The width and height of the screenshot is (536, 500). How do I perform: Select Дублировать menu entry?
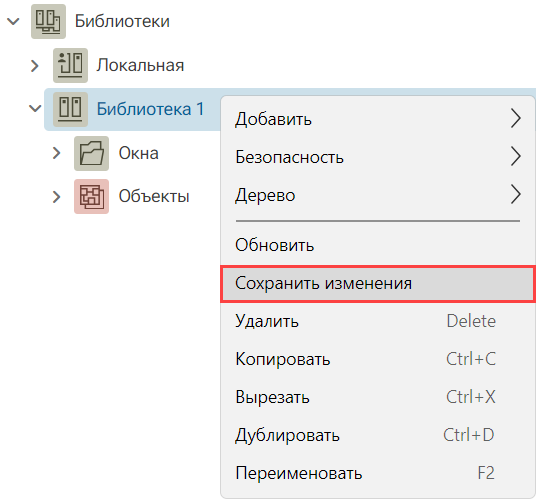point(377,435)
